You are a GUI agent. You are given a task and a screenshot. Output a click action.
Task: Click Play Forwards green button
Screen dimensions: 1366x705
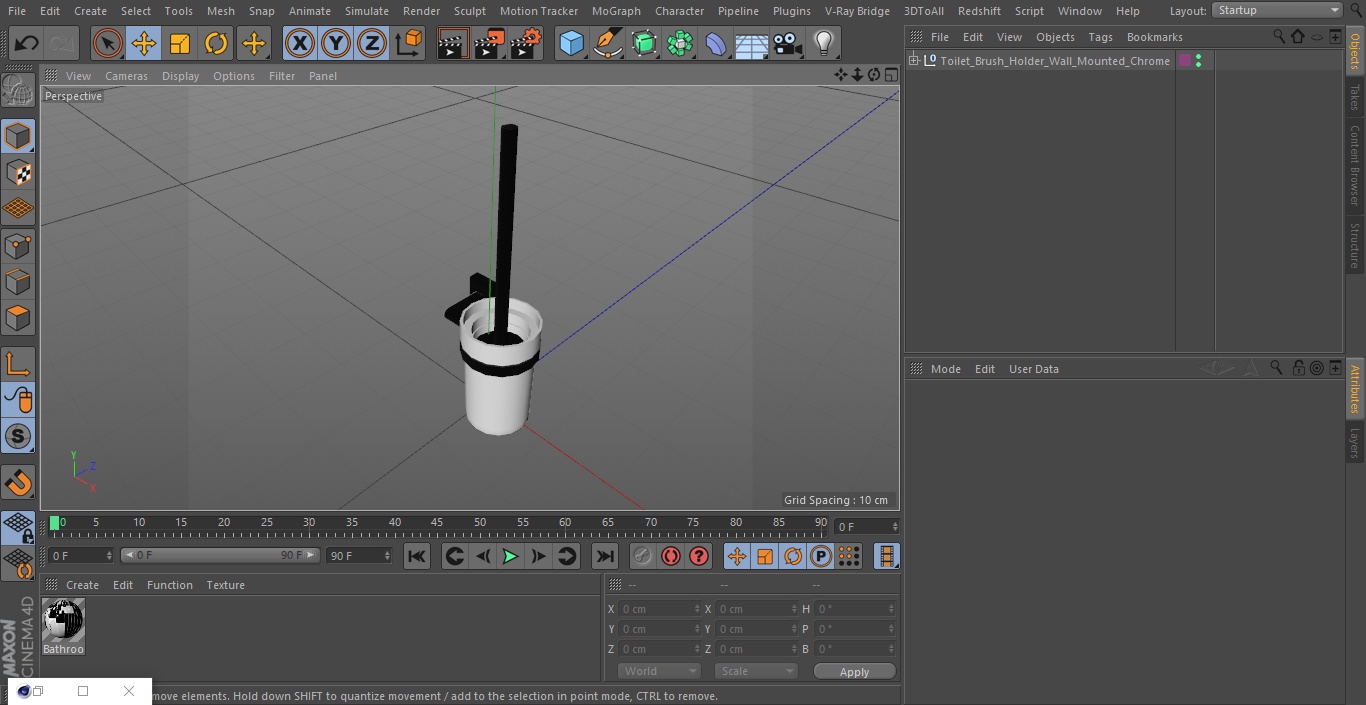point(510,556)
